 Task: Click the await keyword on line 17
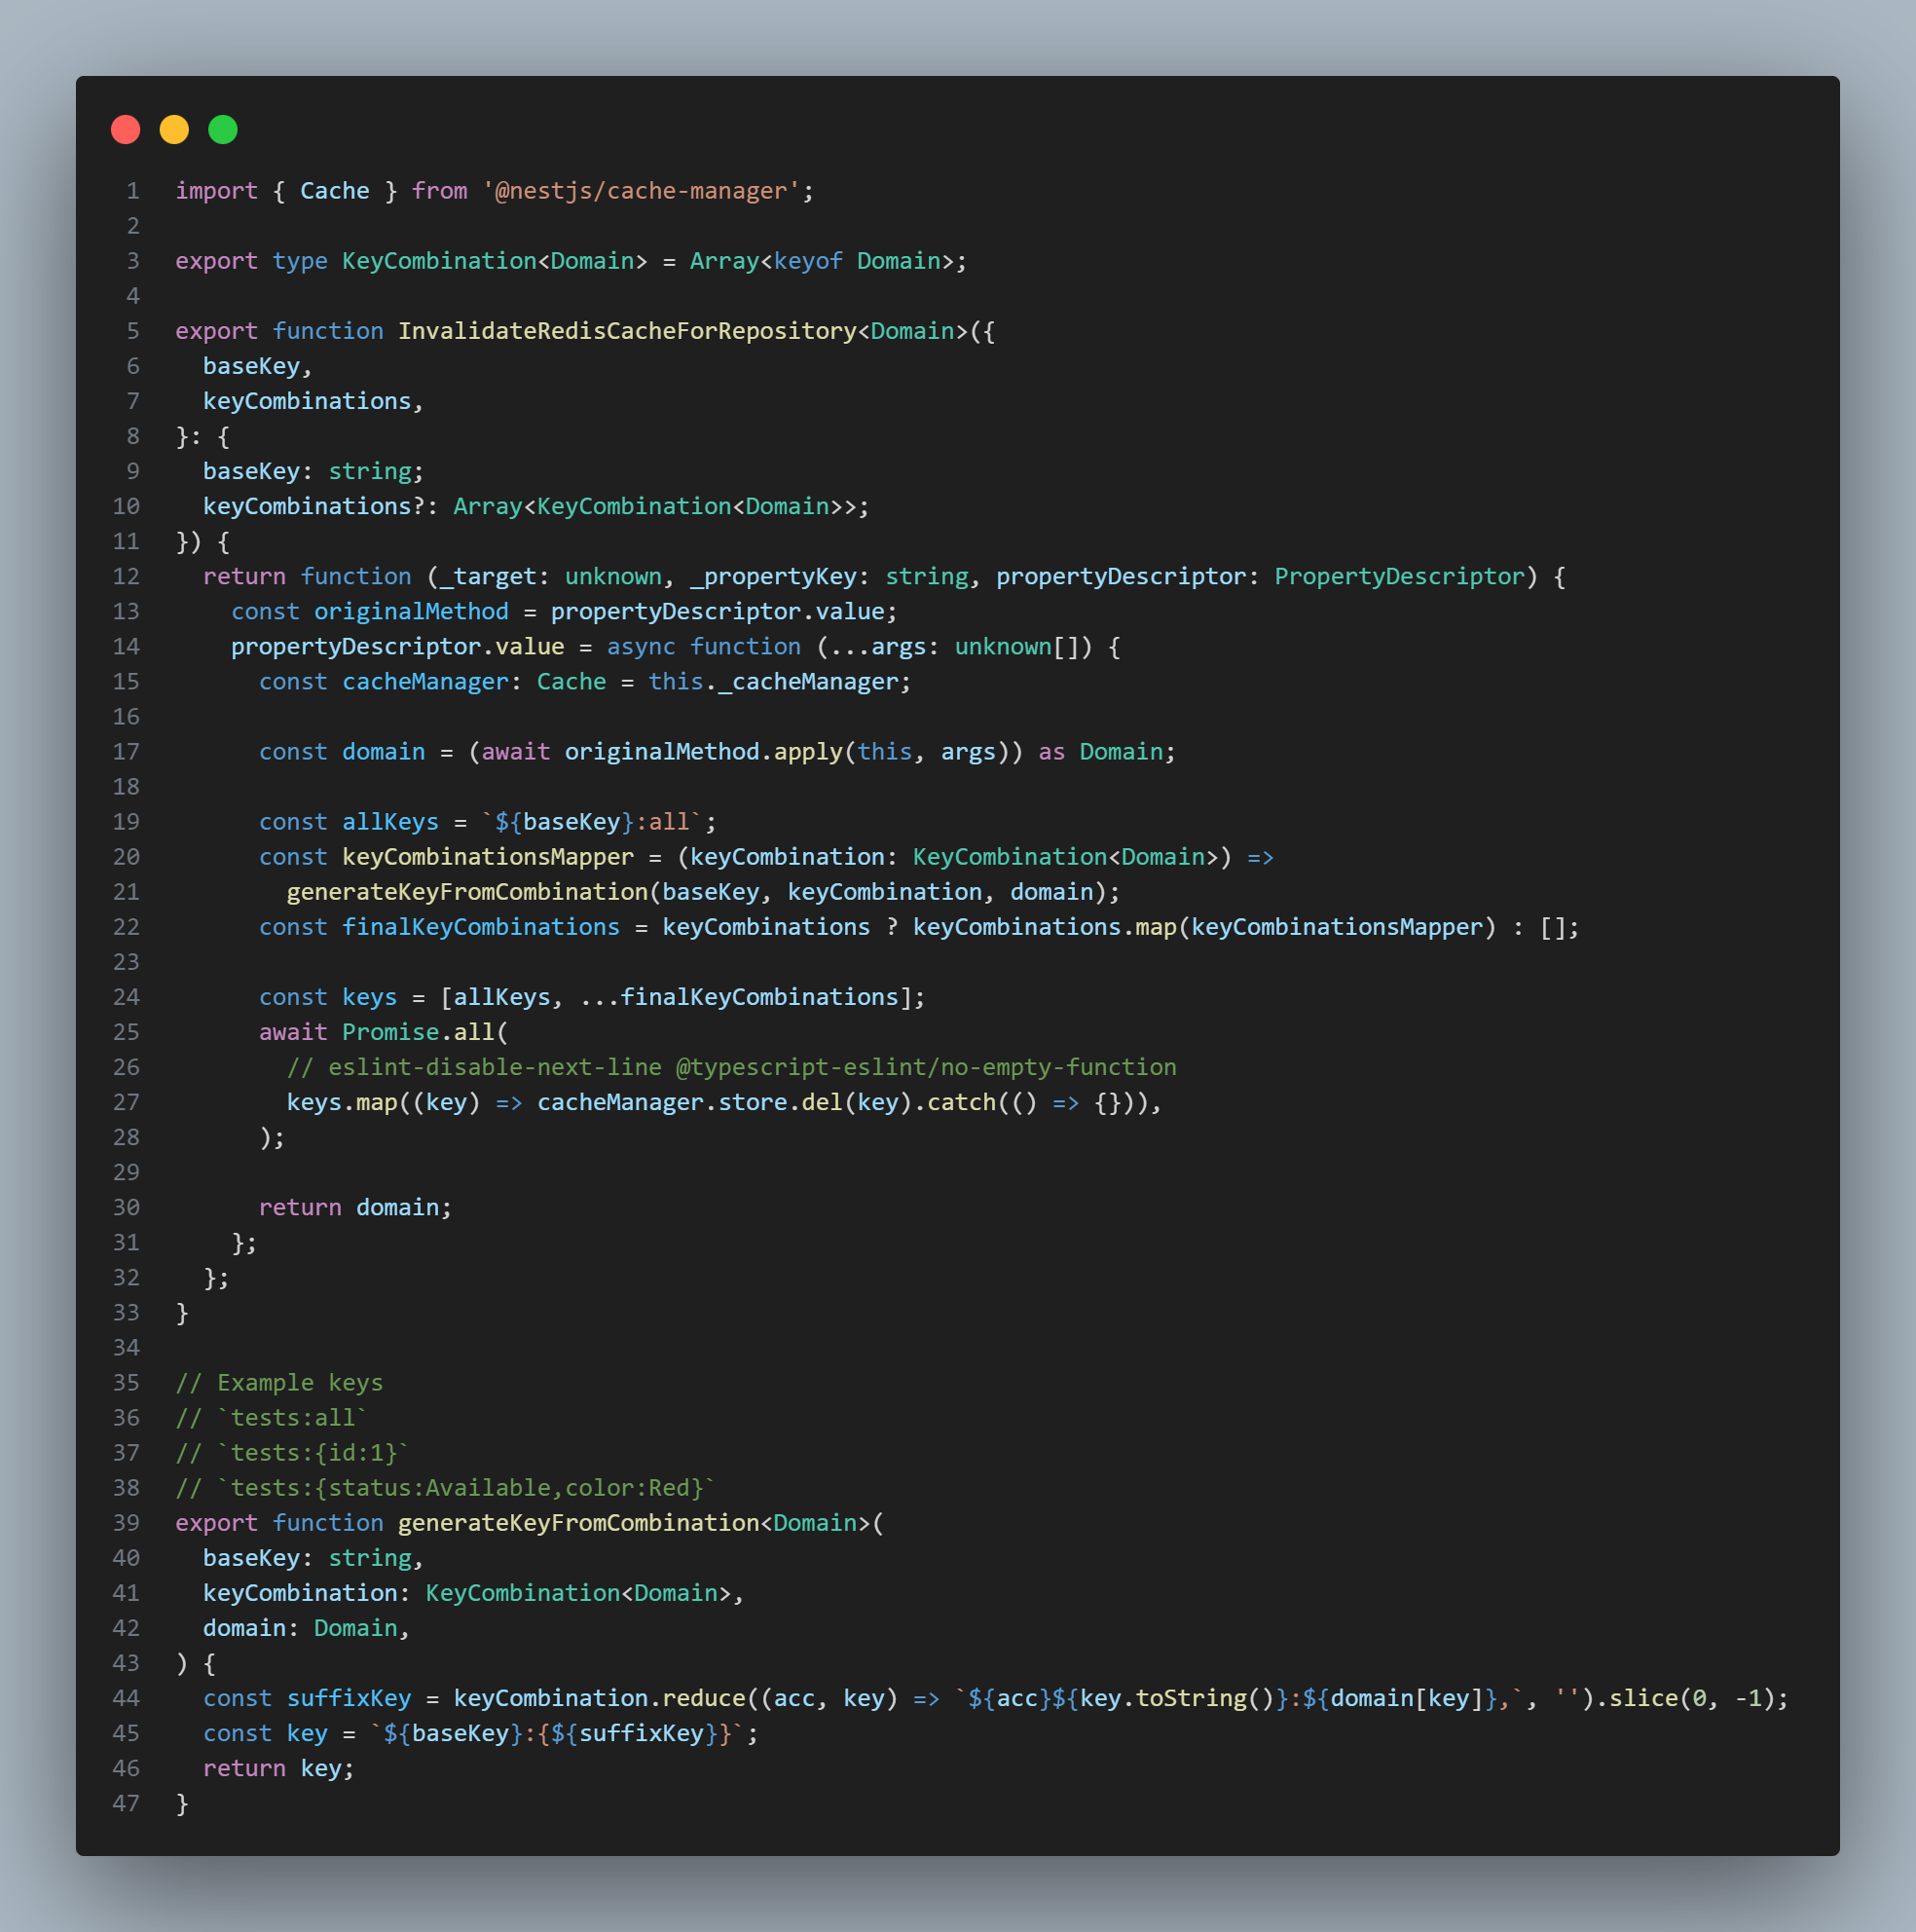pos(516,751)
